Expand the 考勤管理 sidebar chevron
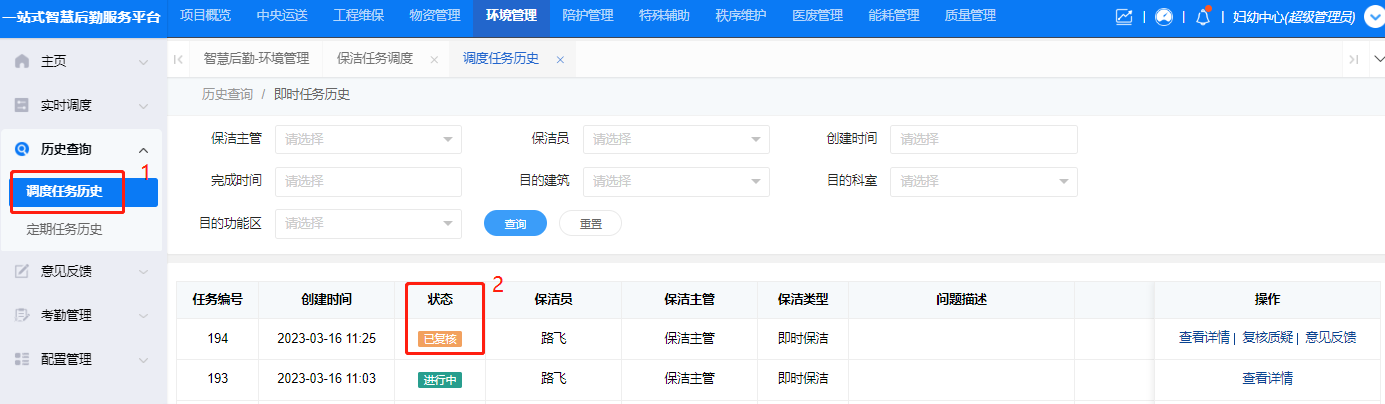The width and height of the screenshot is (1385, 404). pyautogui.click(x=143, y=316)
